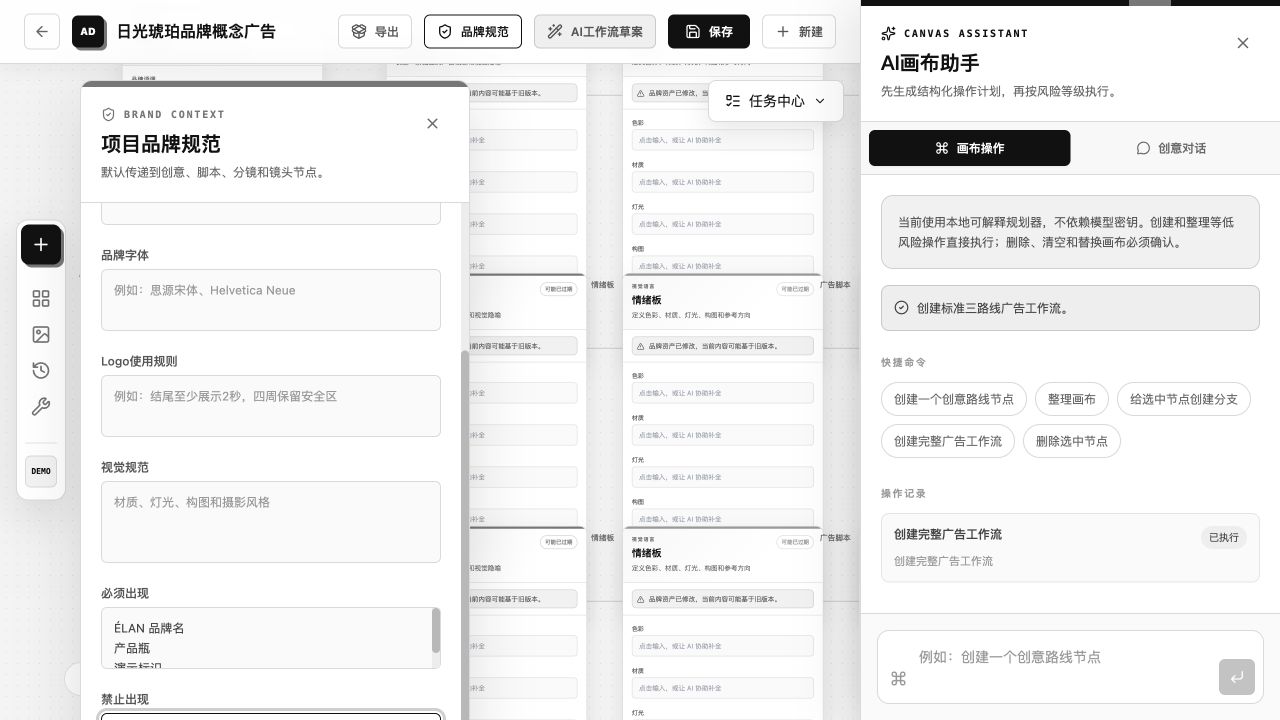The height and width of the screenshot is (720, 1280).
Task: Click the 新建 button
Action: (x=799, y=32)
